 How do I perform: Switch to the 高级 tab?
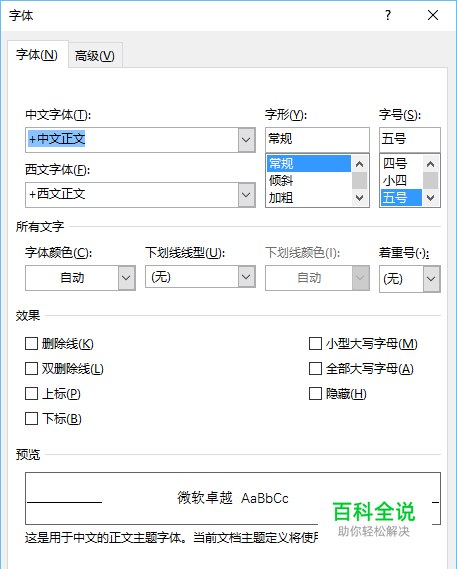pos(95,56)
